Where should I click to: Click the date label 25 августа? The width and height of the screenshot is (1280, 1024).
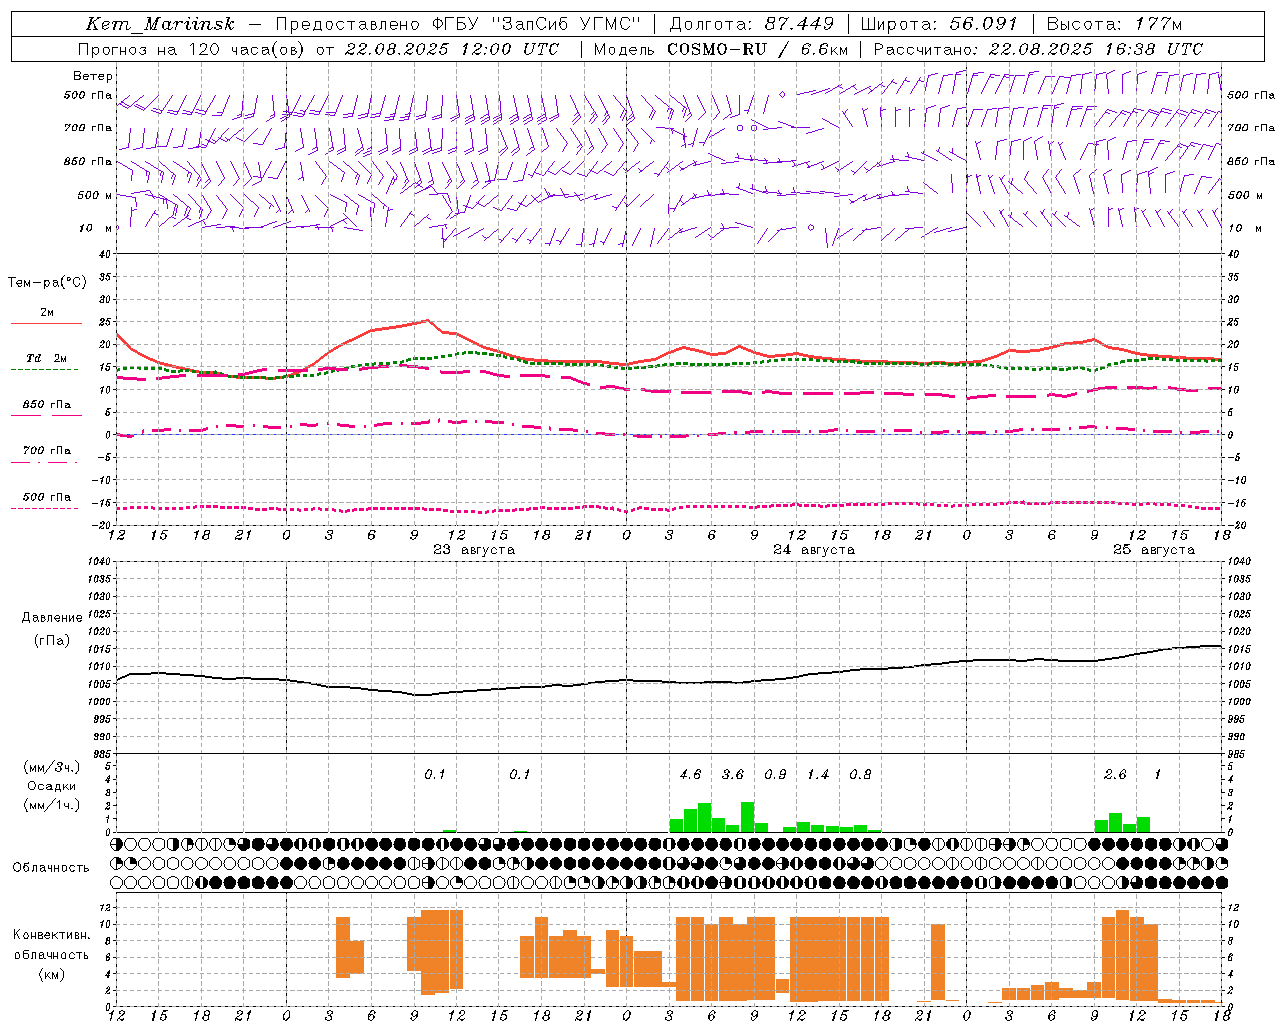[x=1154, y=550]
